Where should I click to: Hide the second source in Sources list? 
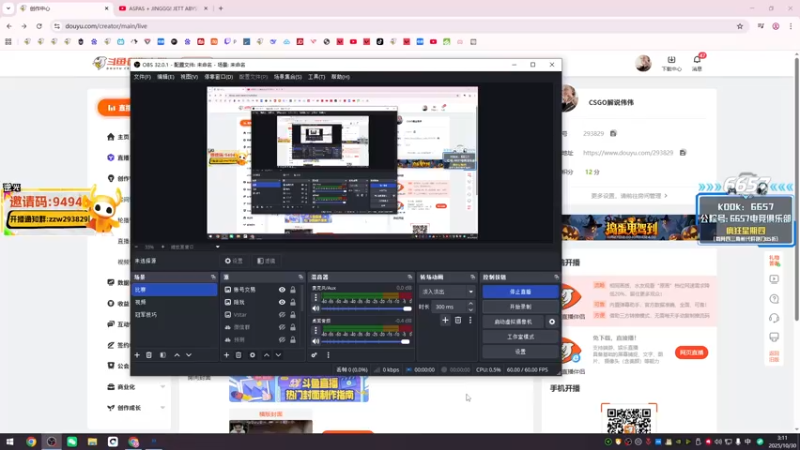pyautogui.click(x=282, y=302)
